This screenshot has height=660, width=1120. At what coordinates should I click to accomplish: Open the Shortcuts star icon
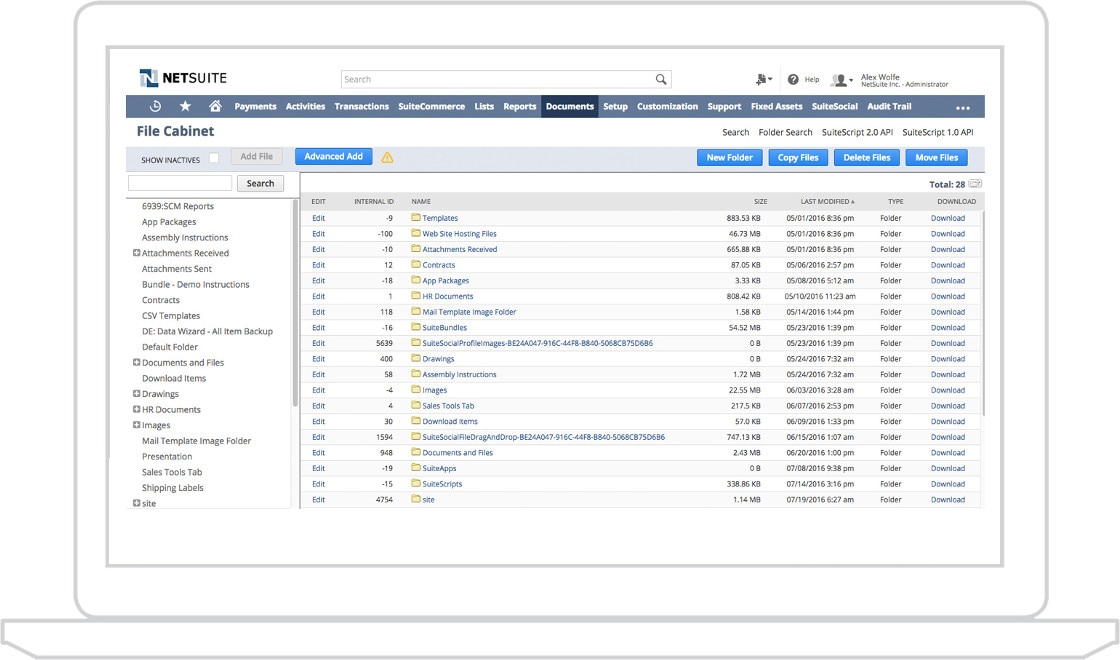[185, 107]
